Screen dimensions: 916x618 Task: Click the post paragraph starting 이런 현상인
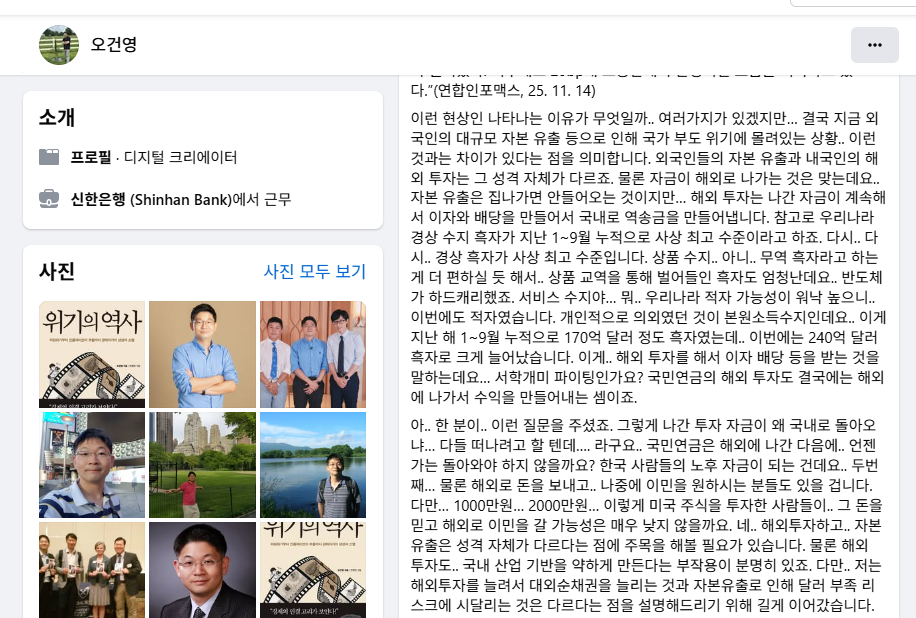point(648,258)
